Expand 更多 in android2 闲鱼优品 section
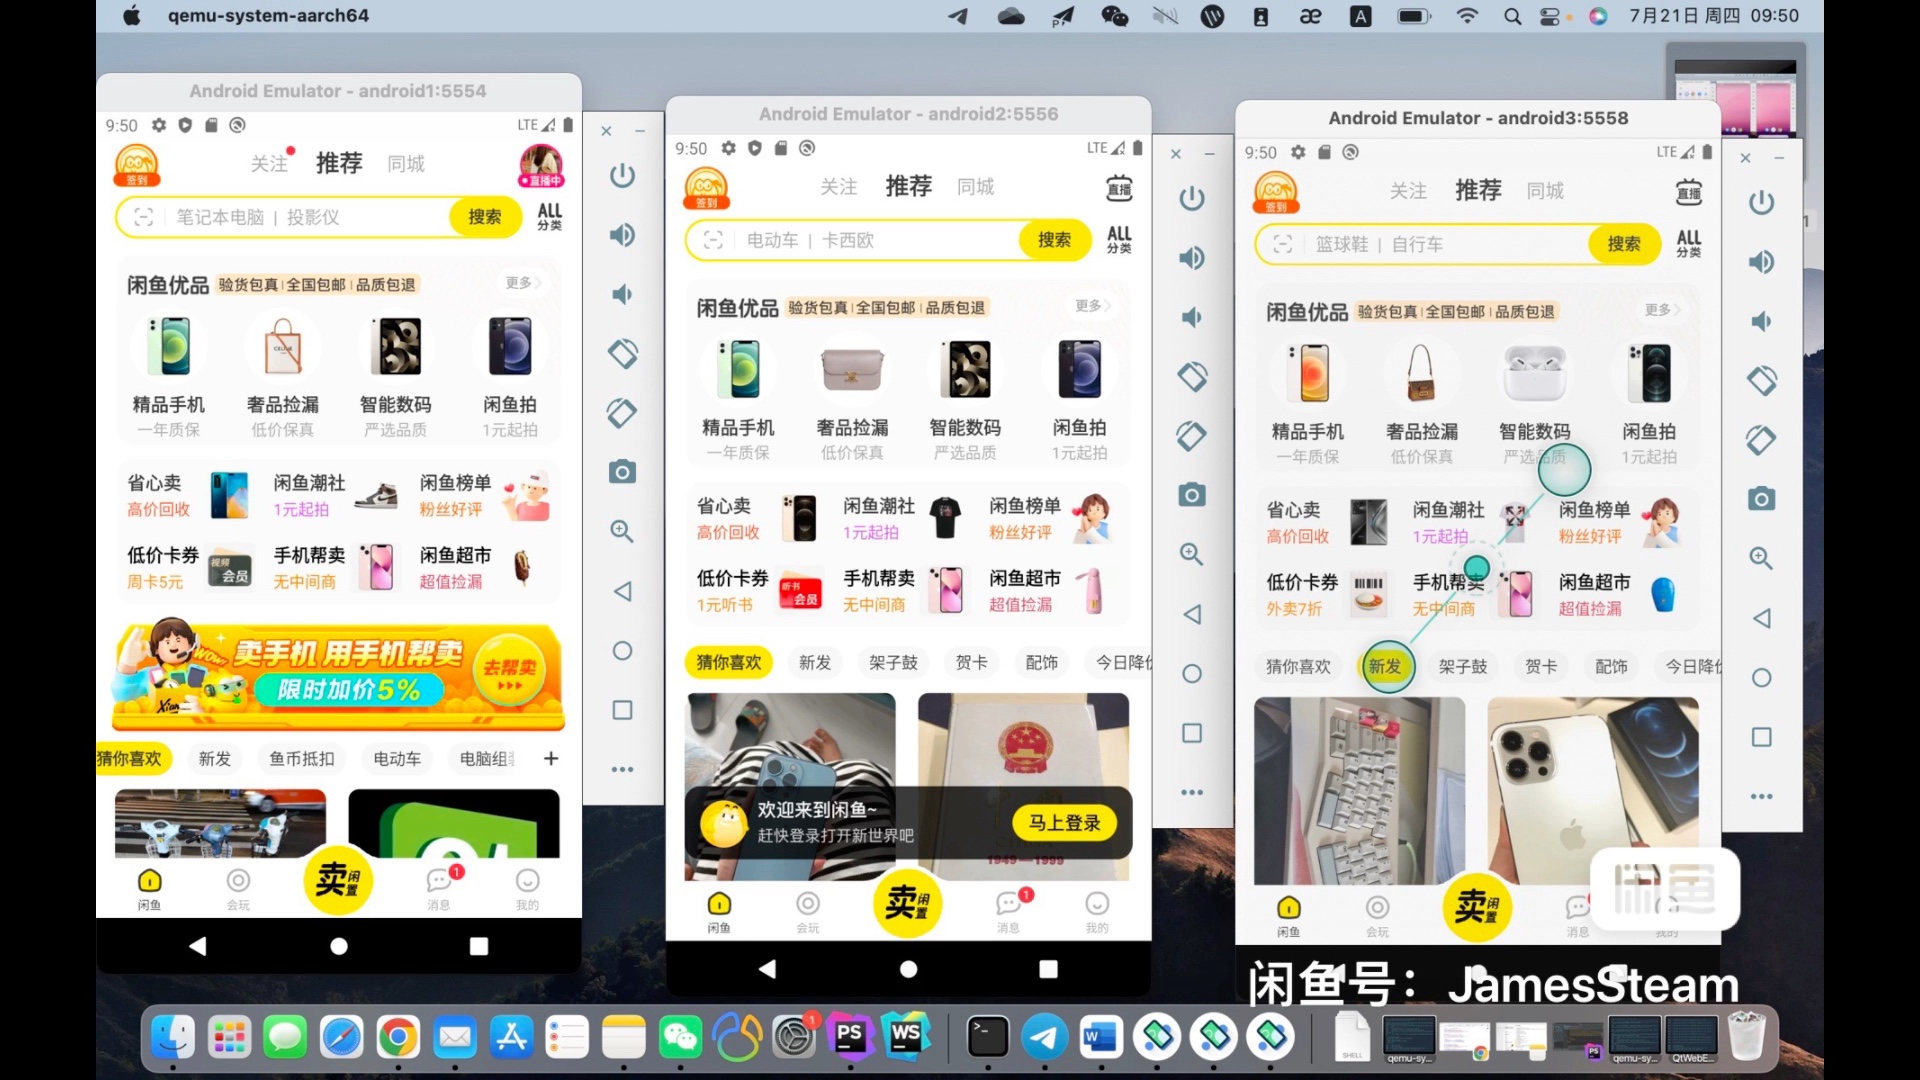The width and height of the screenshot is (1920, 1080). 1092,306
